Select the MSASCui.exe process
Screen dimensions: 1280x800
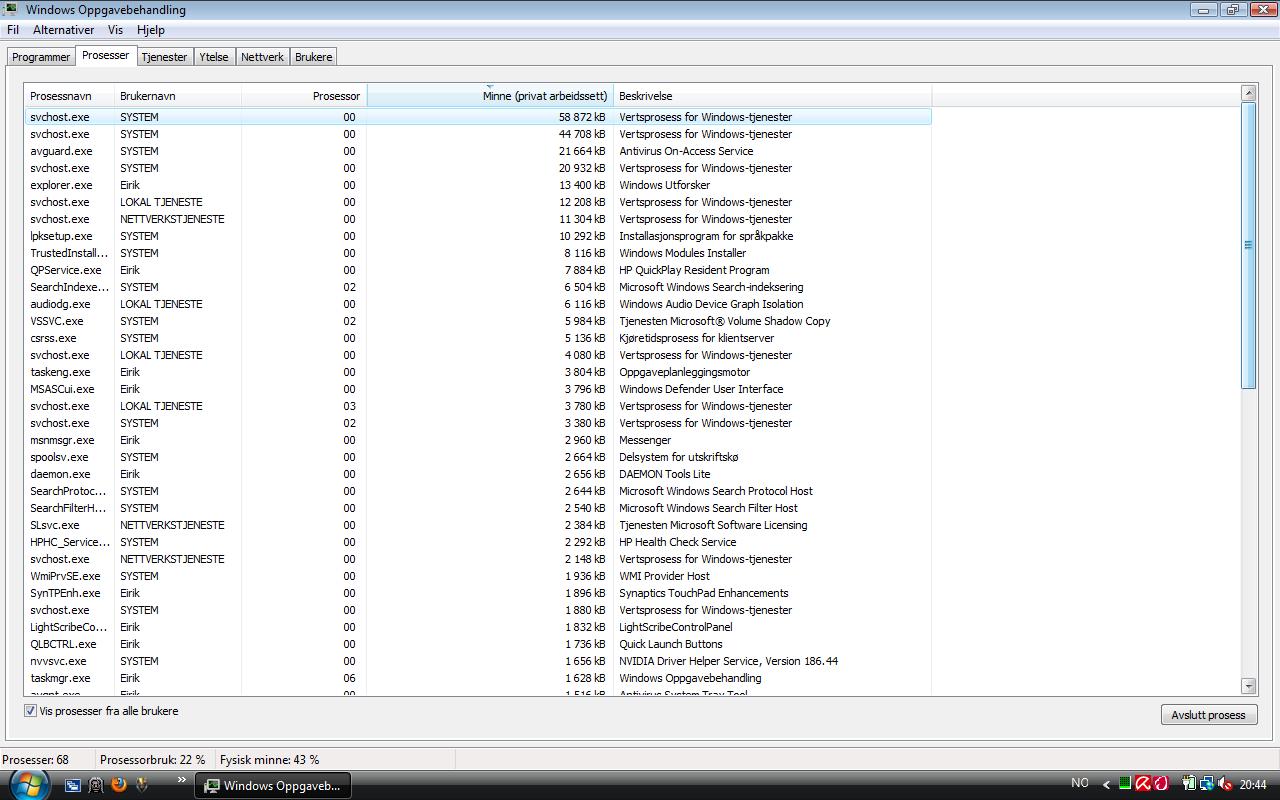(x=478, y=389)
